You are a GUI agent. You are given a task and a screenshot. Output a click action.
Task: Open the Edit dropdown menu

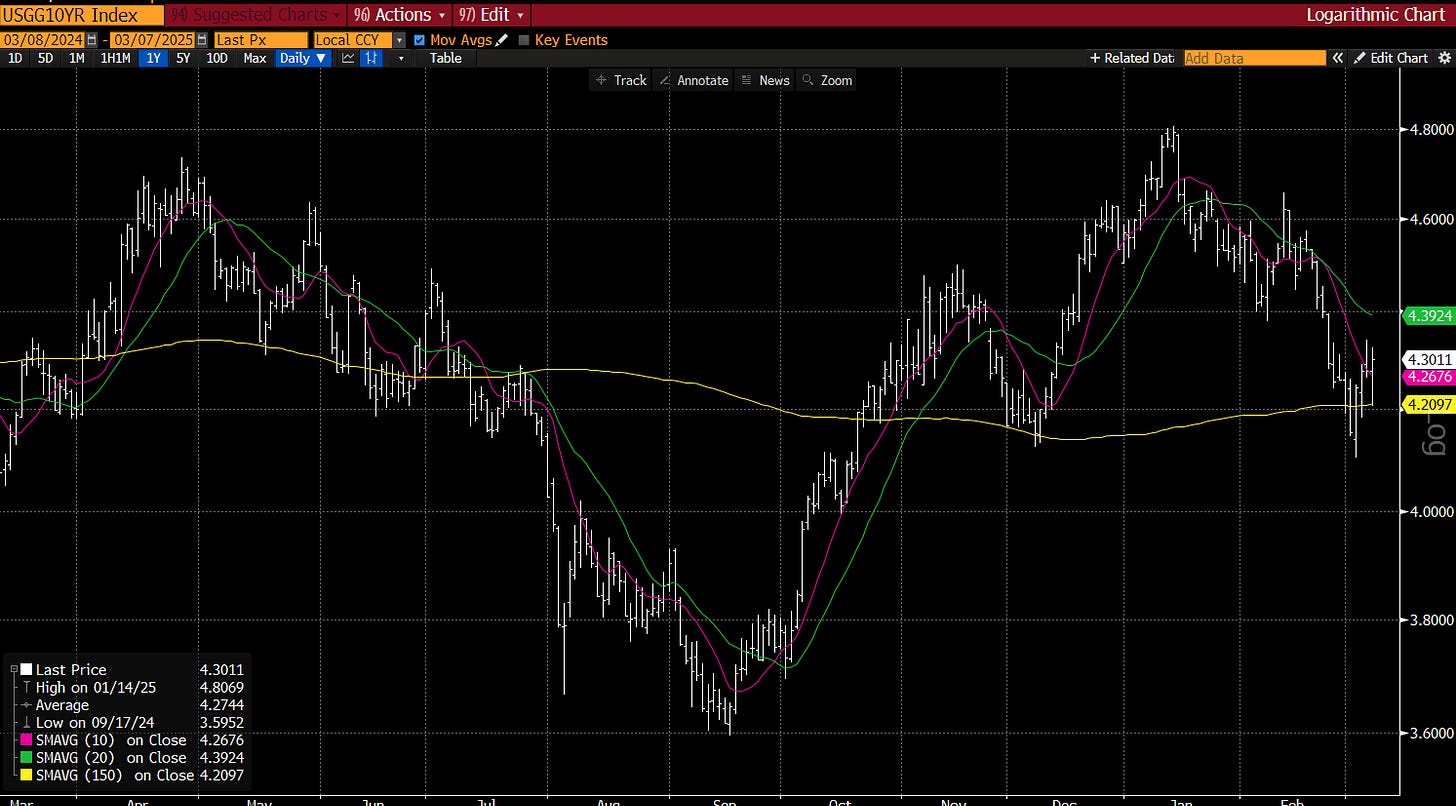tap(491, 15)
